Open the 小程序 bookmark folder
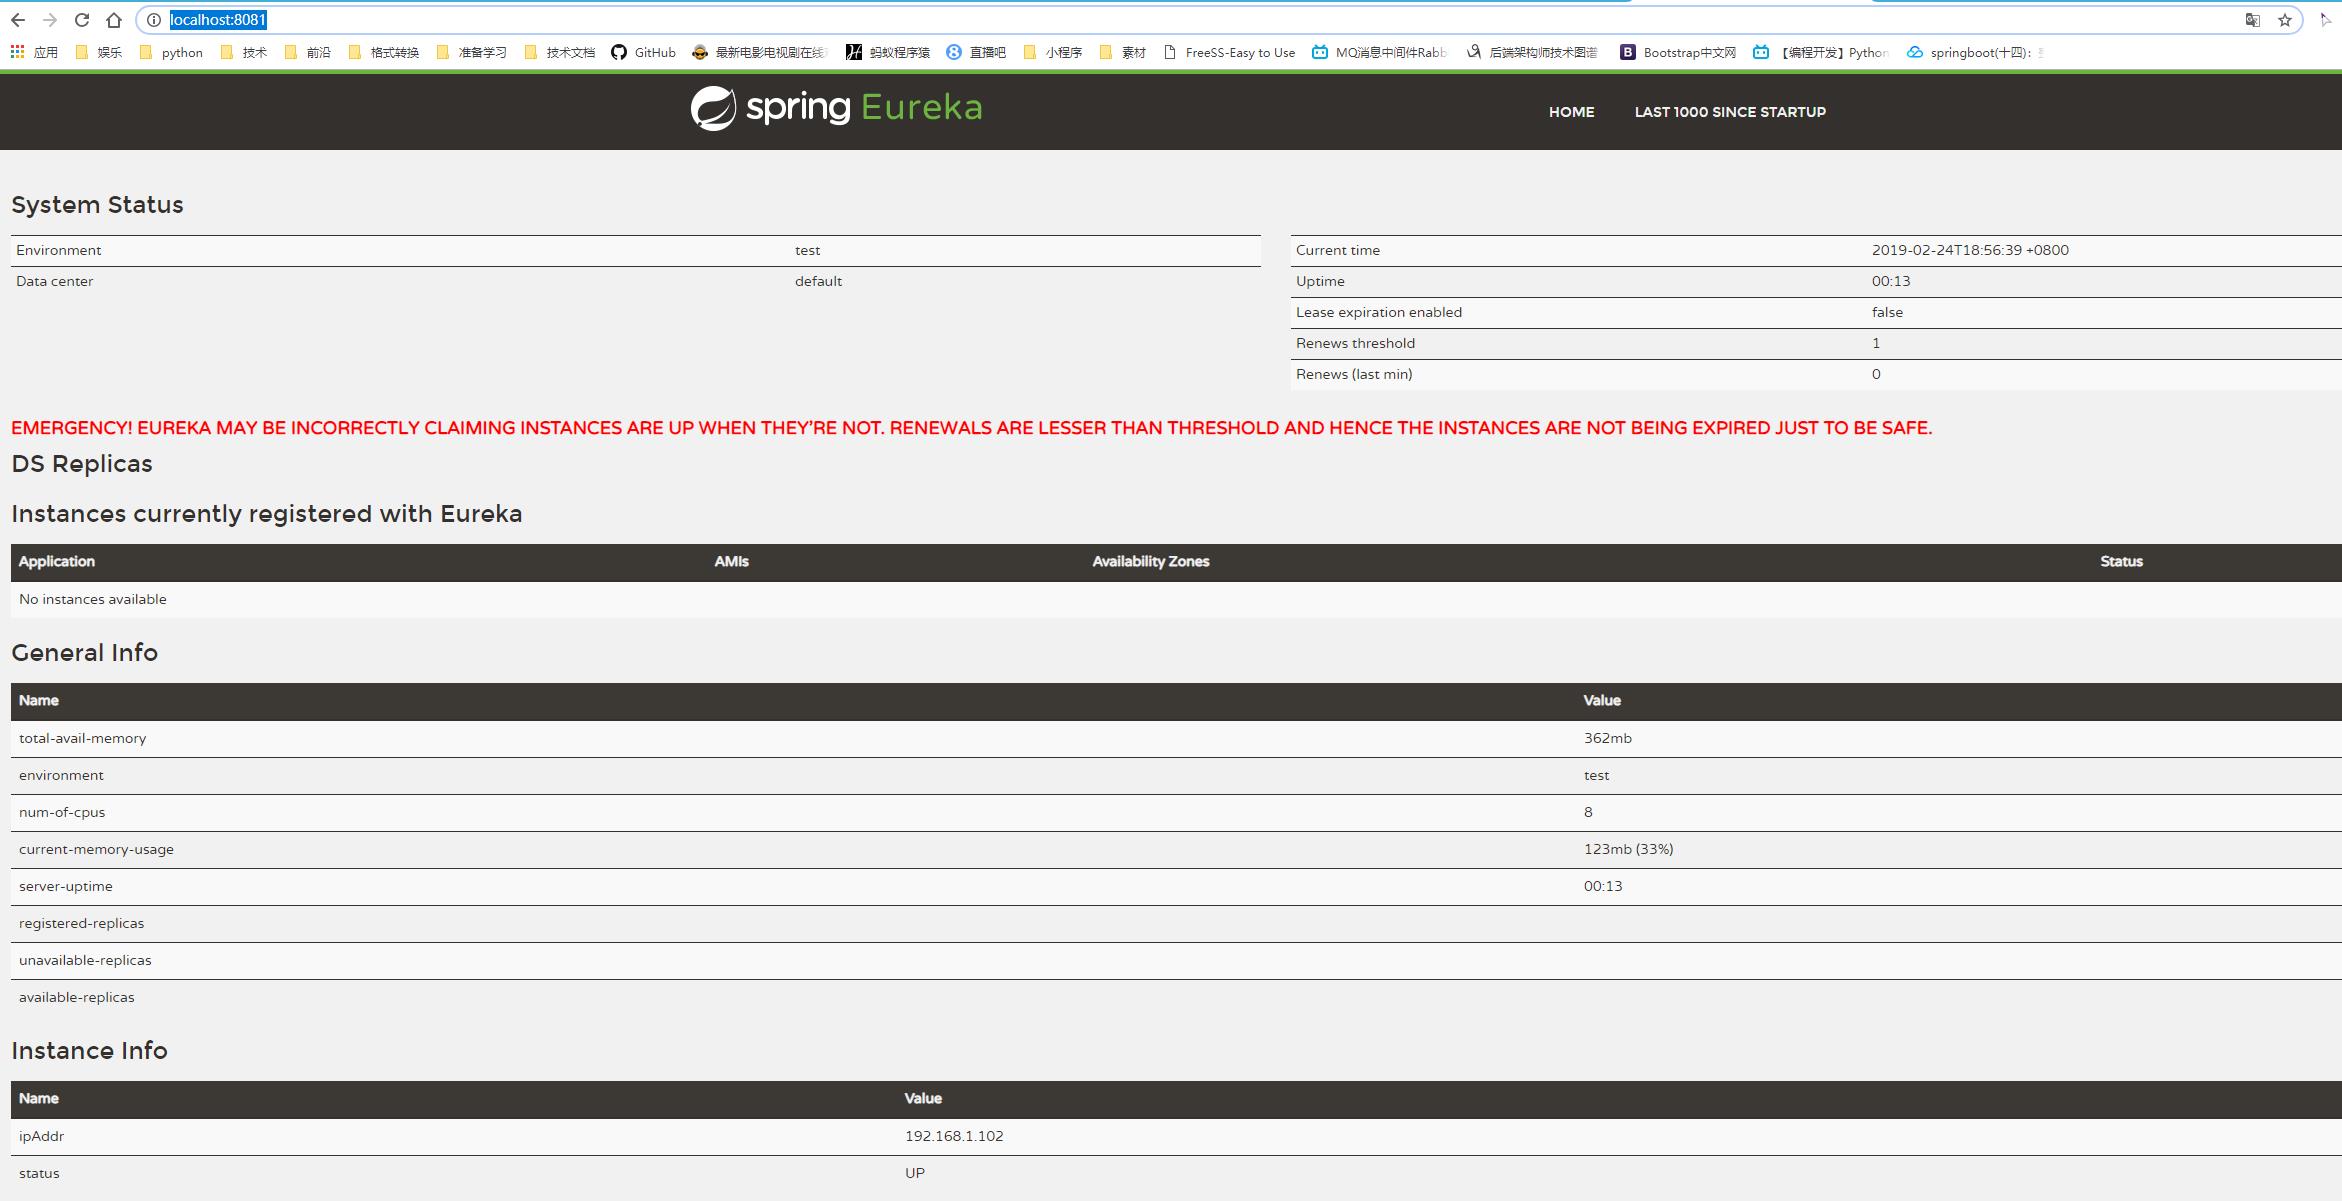Viewport: 2342px width, 1201px height. tap(1053, 52)
